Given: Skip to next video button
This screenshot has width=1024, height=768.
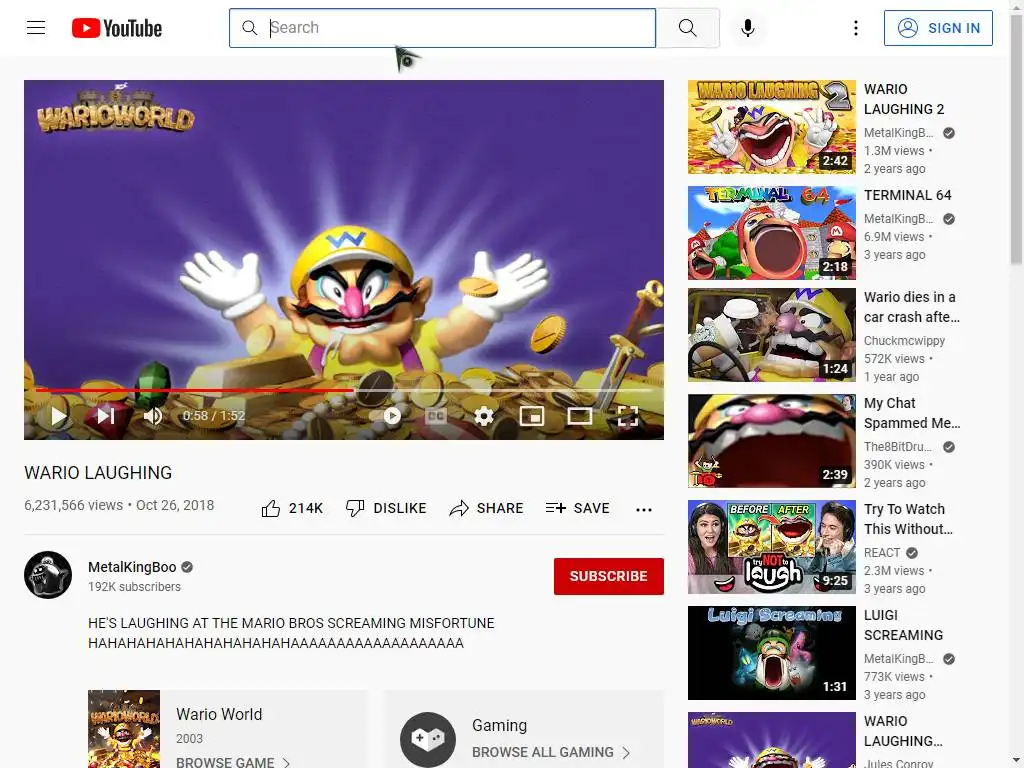Looking at the screenshot, I should pos(106,416).
